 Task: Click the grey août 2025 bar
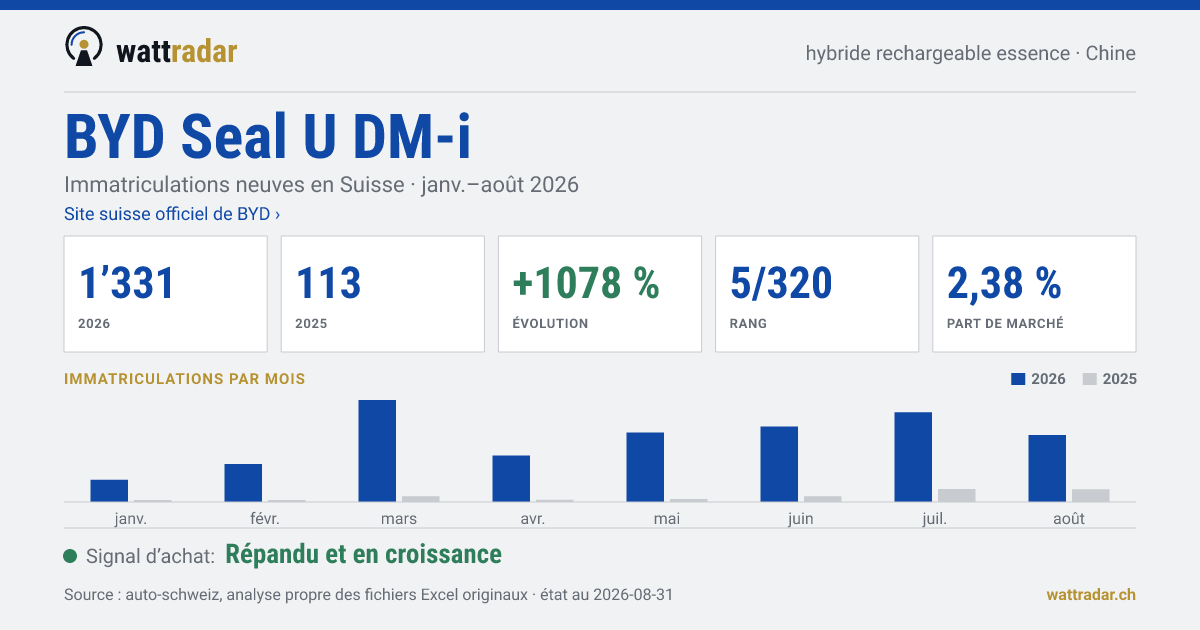coord(1091,495)
